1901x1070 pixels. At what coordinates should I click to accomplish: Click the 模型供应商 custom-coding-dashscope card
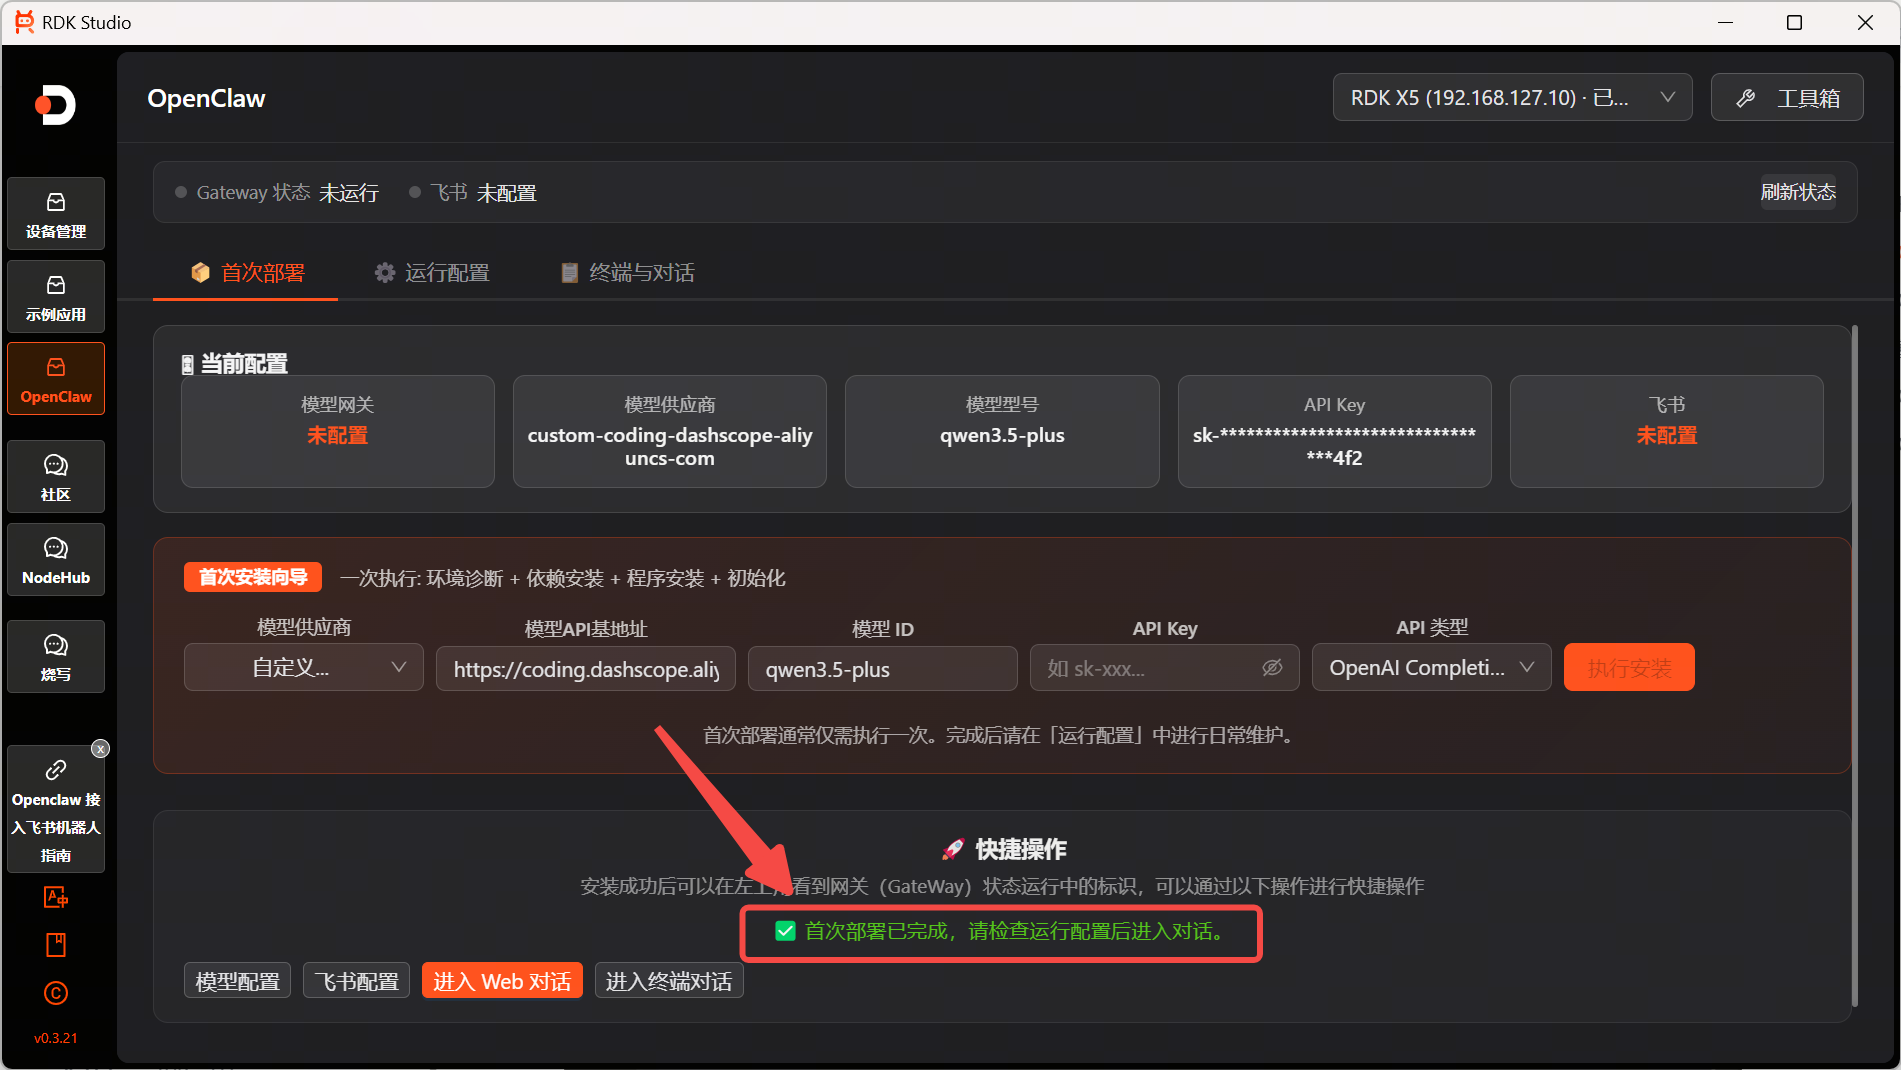pos(670,431)
